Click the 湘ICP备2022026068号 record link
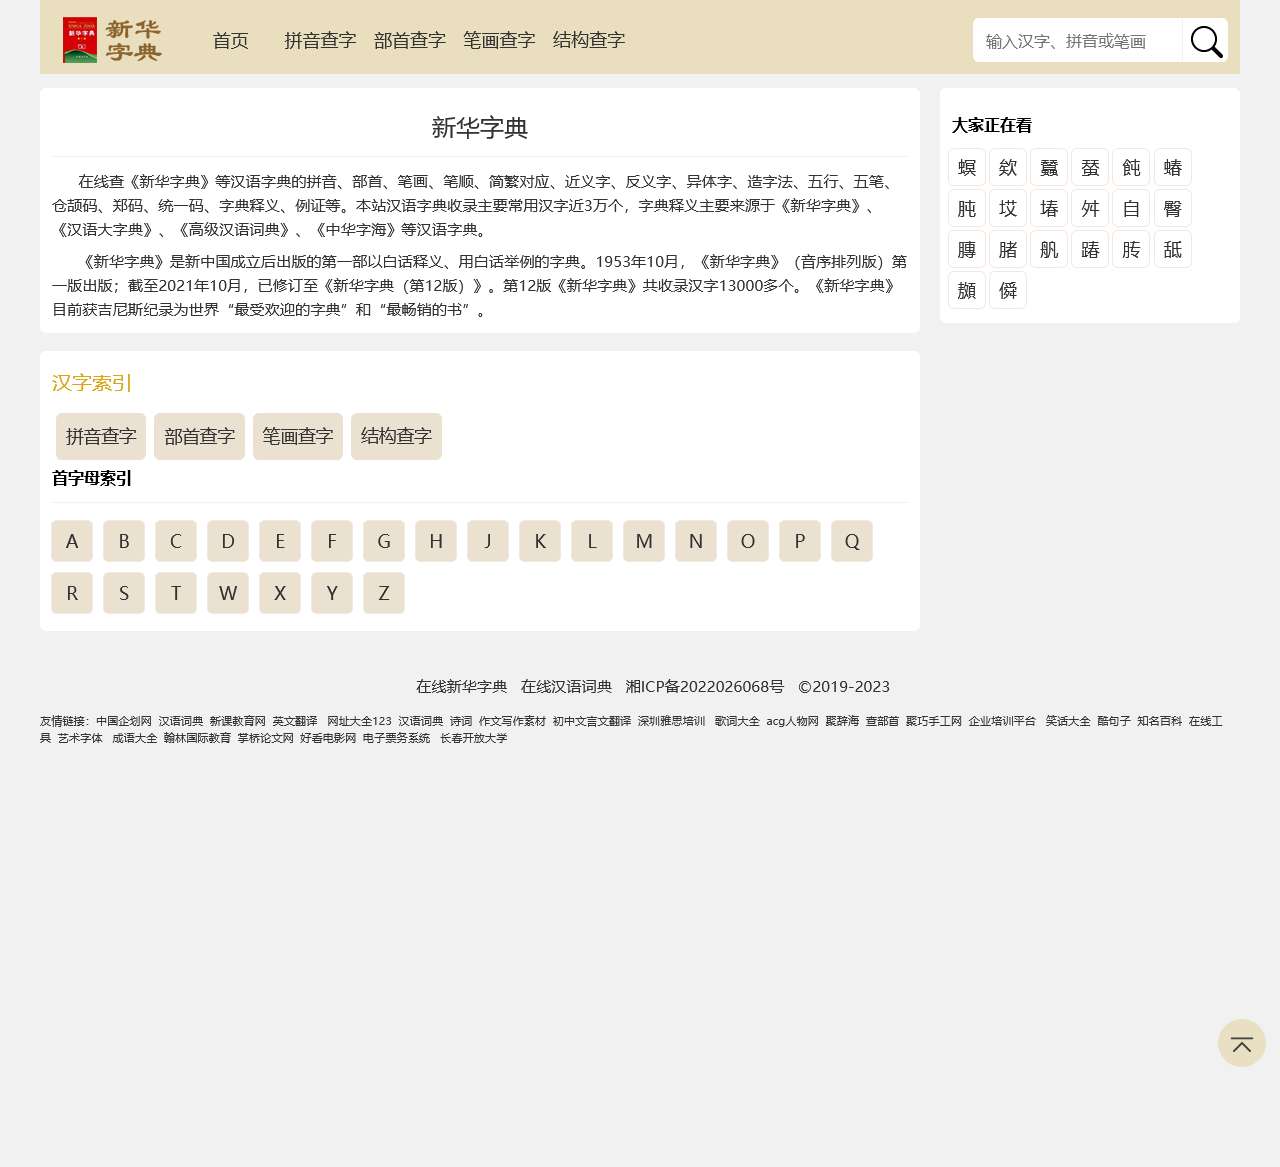 click(704, 686)
